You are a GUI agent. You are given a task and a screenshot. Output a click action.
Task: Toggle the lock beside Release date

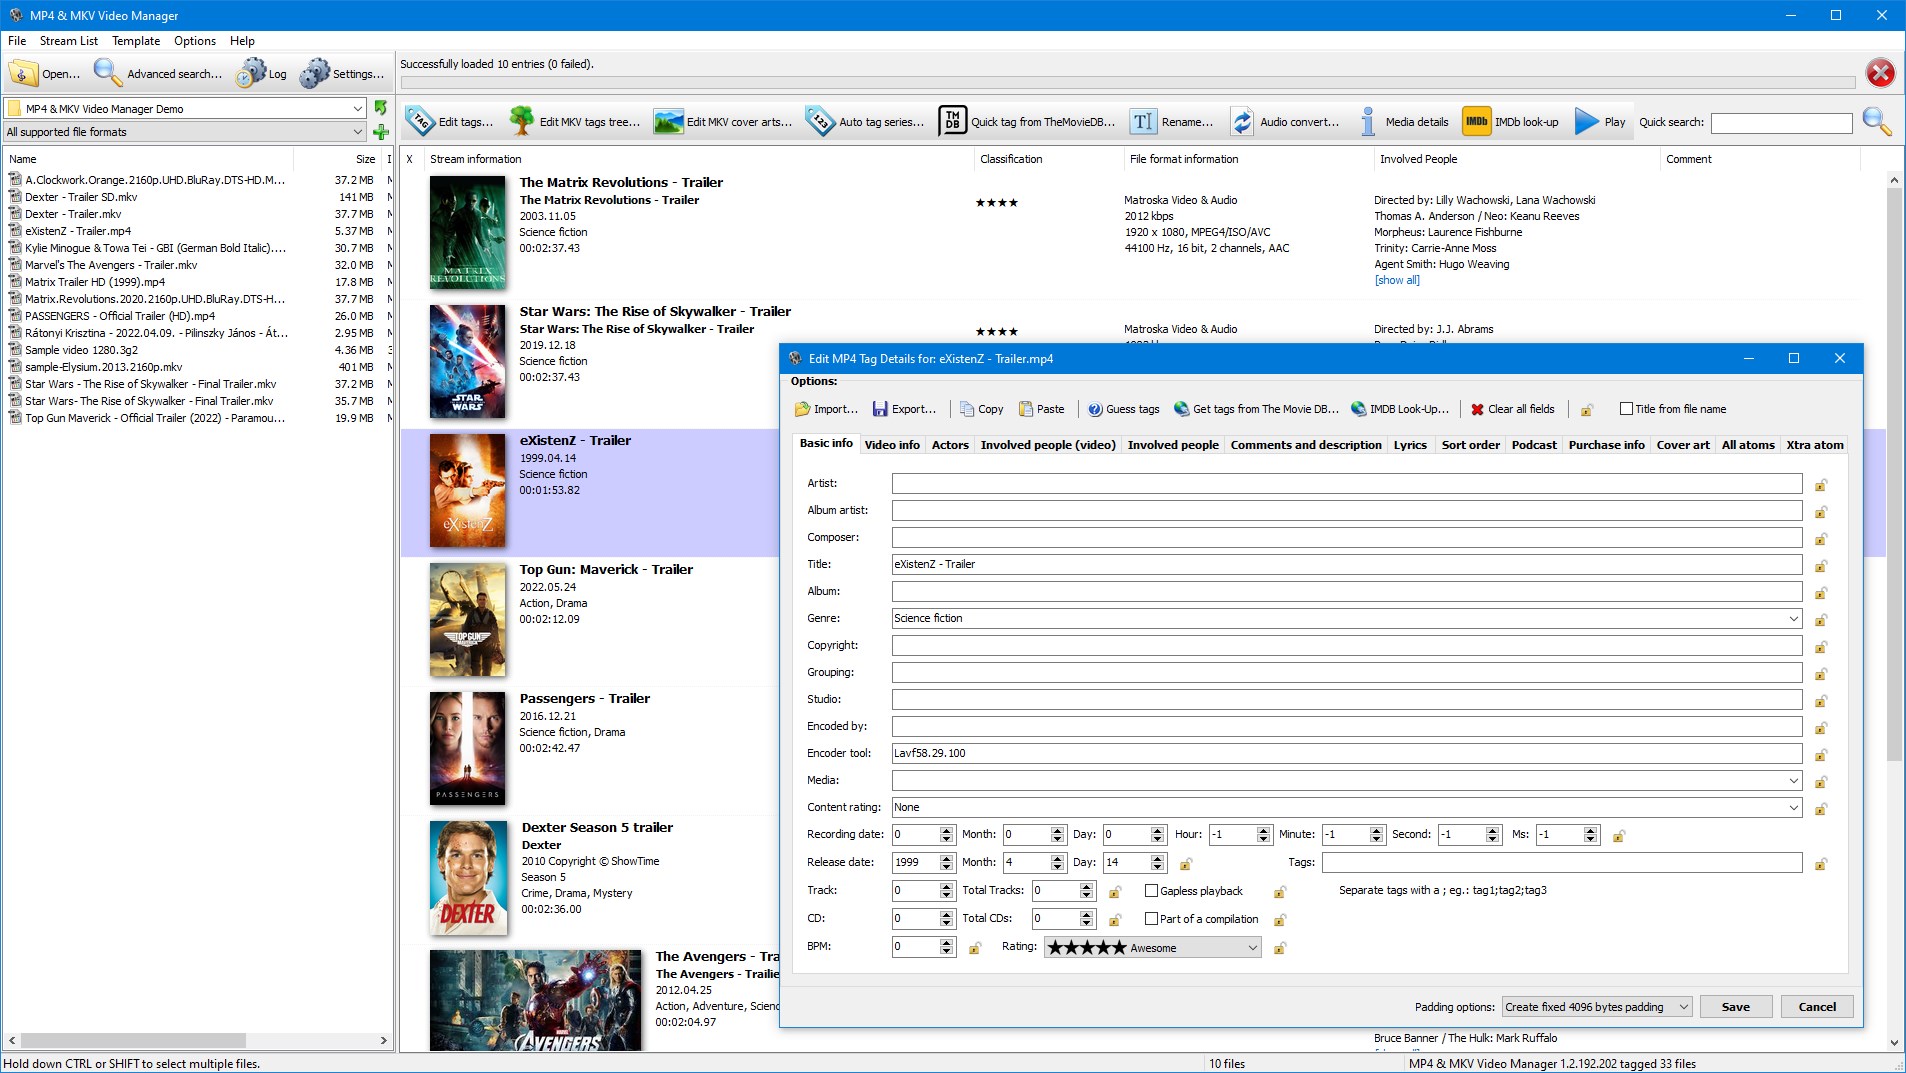click(1185, 864)
